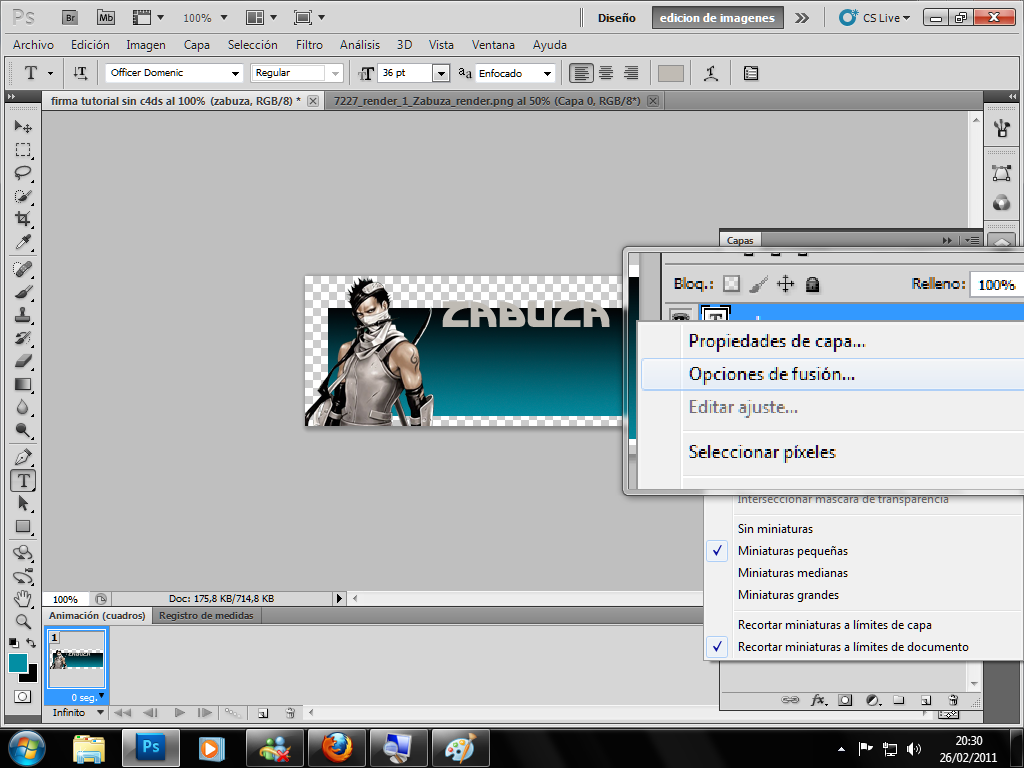This screenshot has width=1024, height=768.
Task: Select the Move tool
Action: click(x=23, y=126)
